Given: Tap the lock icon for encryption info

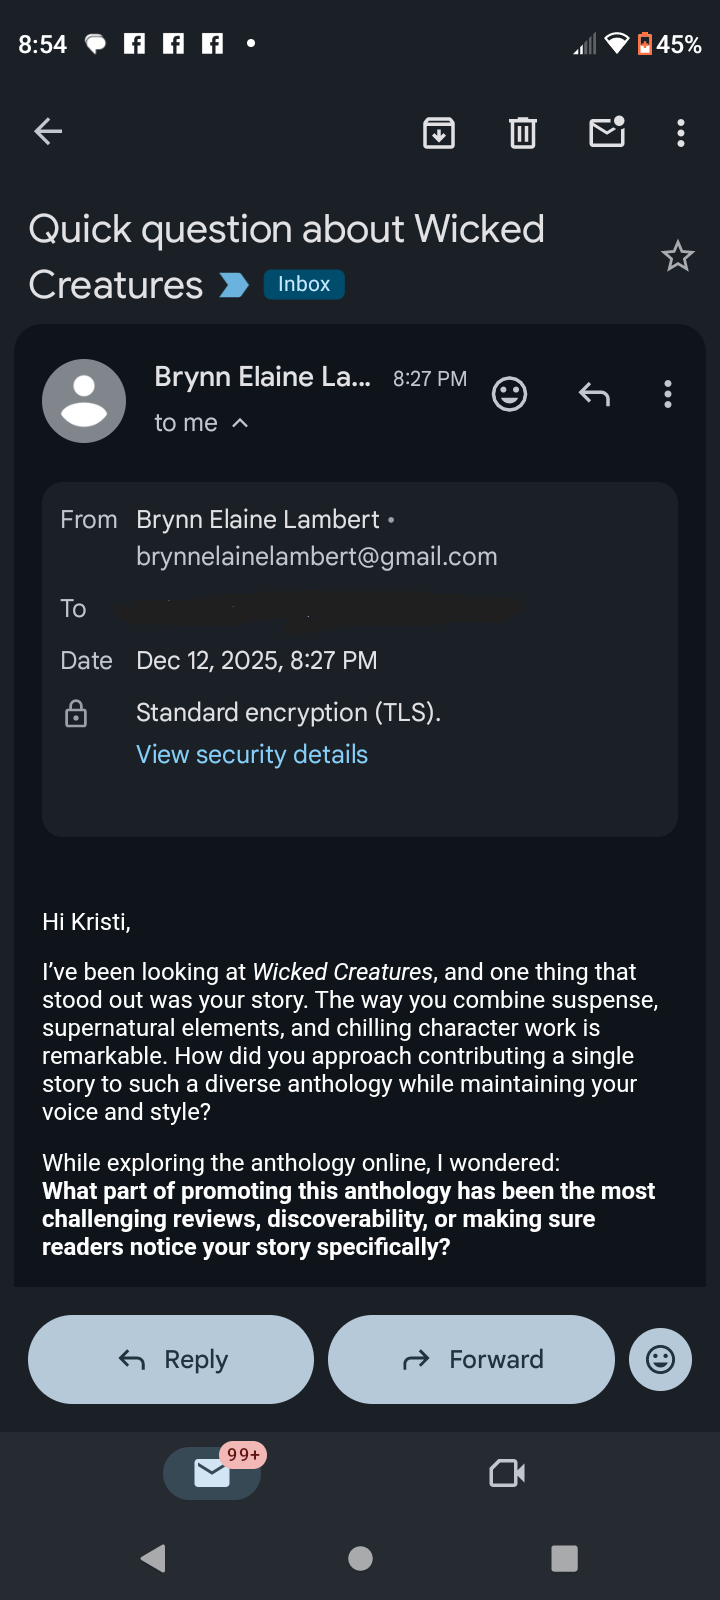Looking at the screenshot, I should point(76,713).
